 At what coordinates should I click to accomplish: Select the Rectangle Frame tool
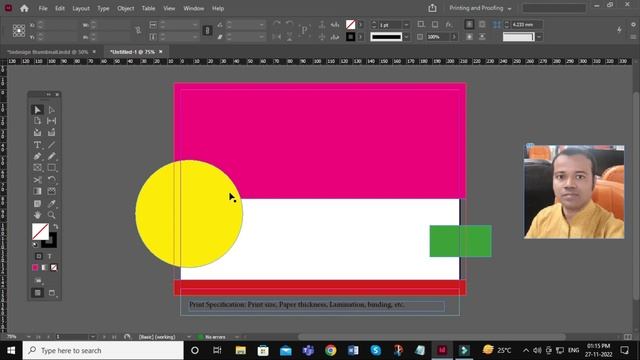point(37,167)
